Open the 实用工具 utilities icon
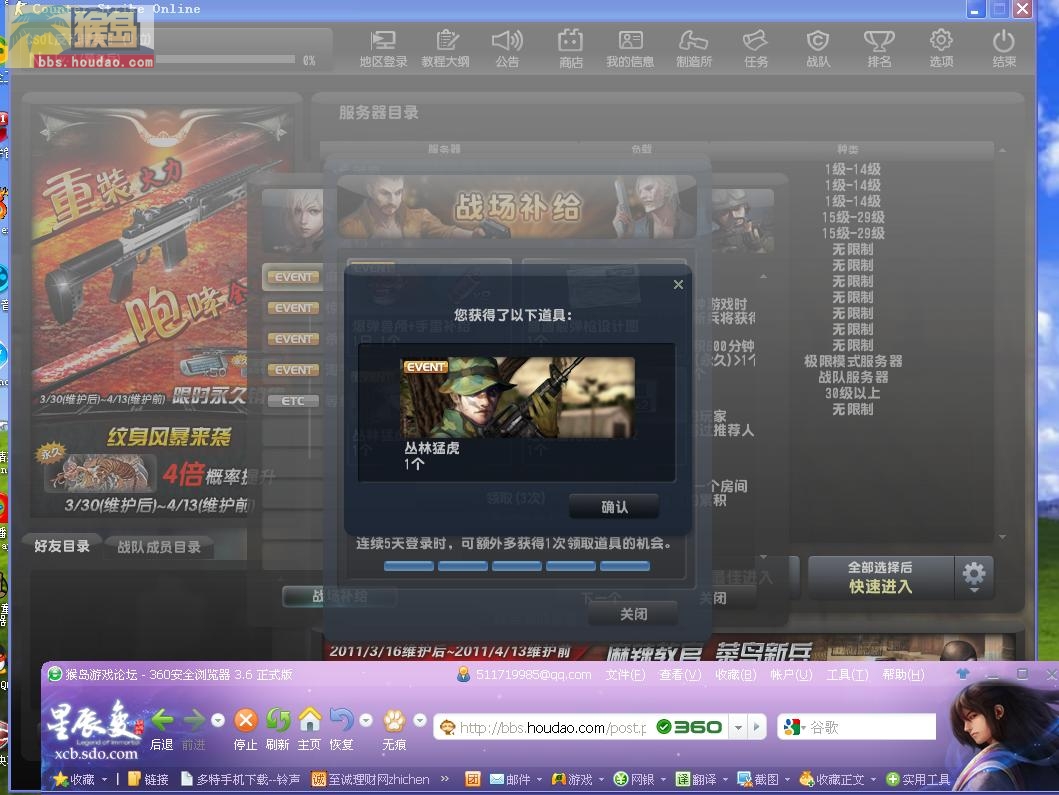This screenshot has height=795, width=1059. point(893,779)
